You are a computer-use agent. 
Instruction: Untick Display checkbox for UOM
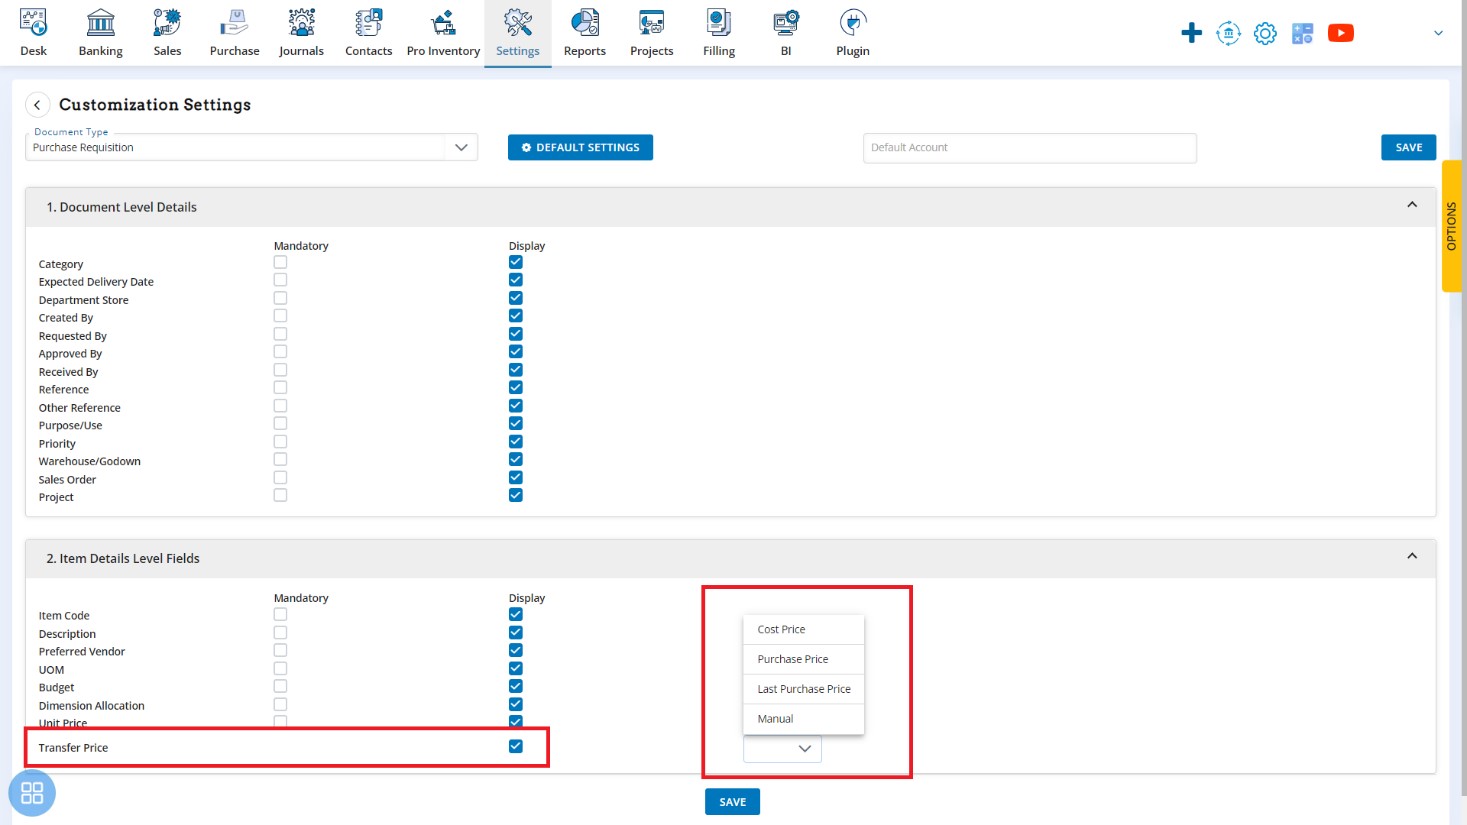pos(516,669)
